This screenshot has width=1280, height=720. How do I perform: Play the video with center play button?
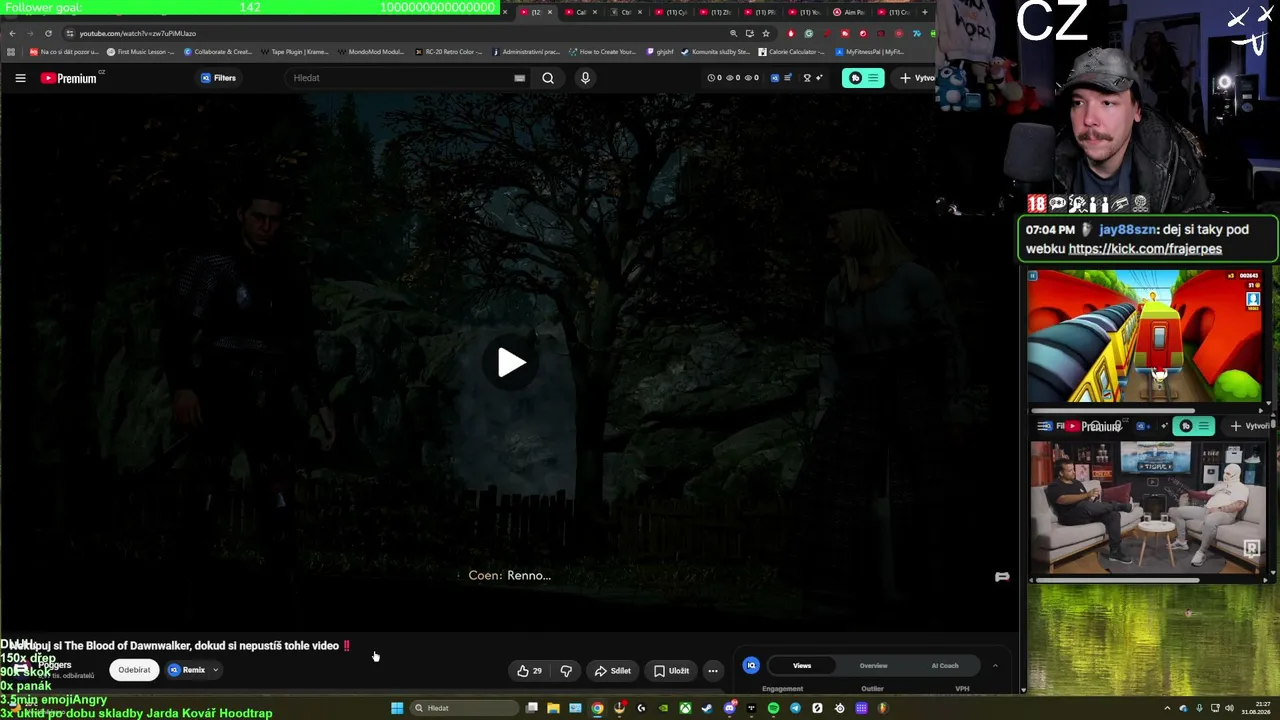coord(512,362)
